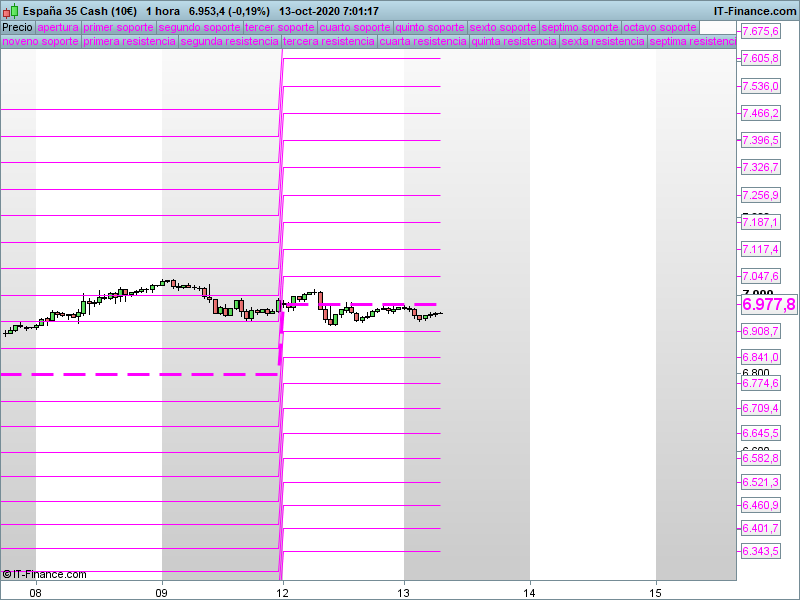This screenshot has width=800, height=600.
Task: Click the 'segundo soporte' legend label
Action: 199,27
